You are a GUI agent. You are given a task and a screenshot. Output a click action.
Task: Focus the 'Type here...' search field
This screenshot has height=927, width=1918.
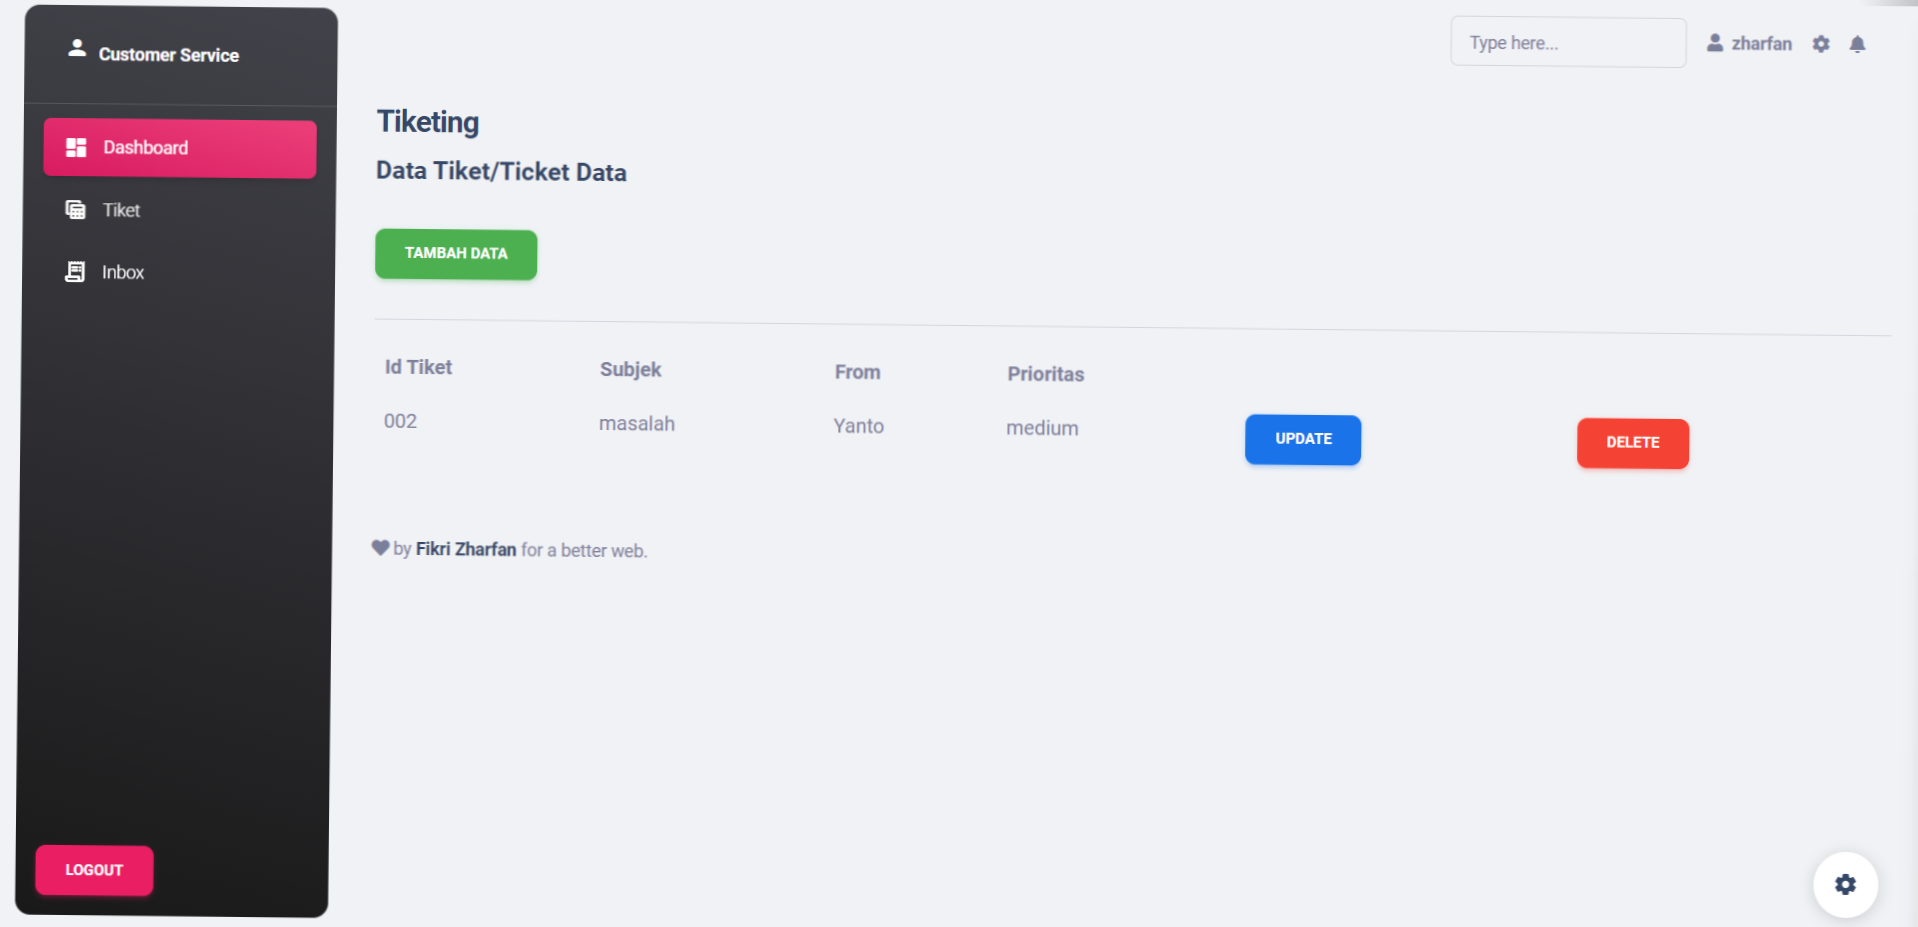click(1568, 43)
